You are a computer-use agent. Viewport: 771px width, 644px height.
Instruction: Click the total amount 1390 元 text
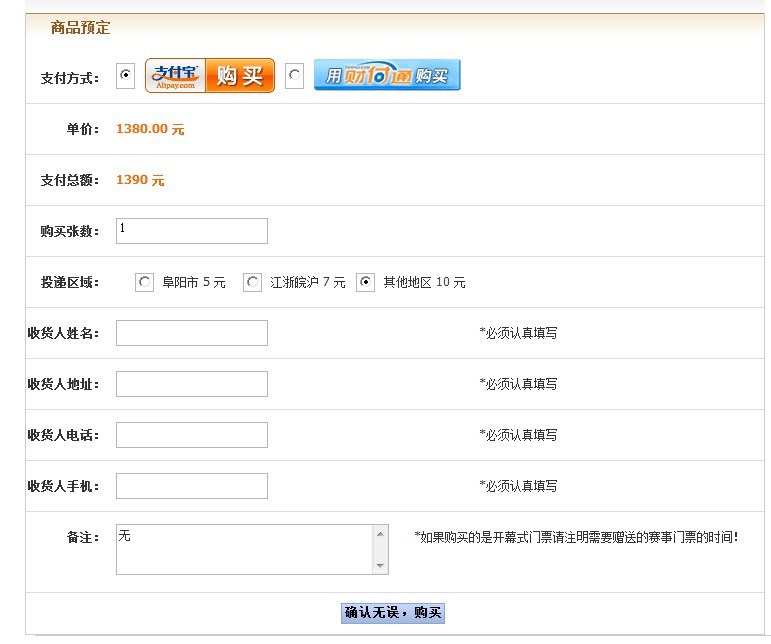click(140, 180)
